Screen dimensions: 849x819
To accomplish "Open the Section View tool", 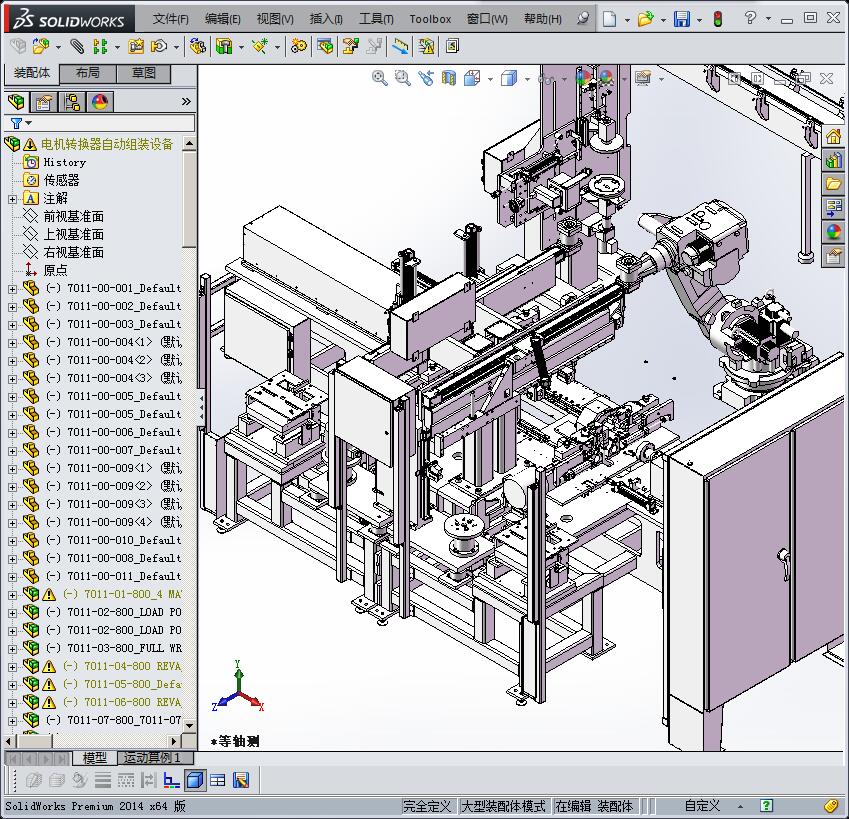I will click(447, 77).
